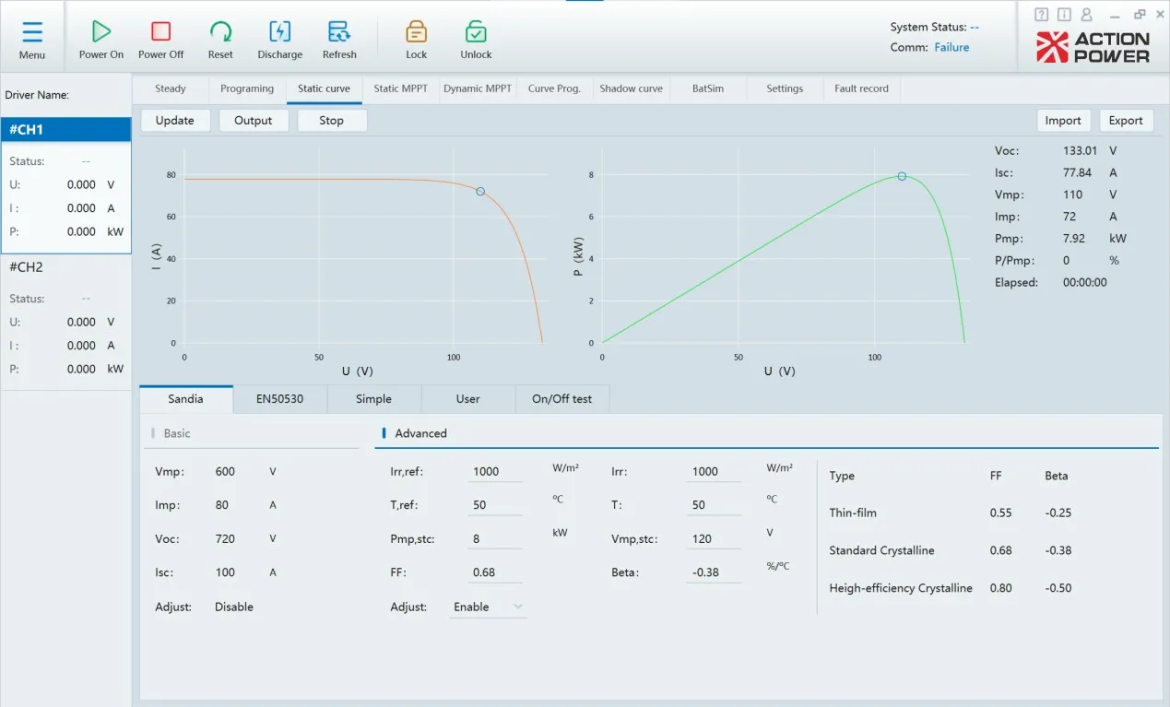
Task: Switch to the Programing tab
Action: tap(247, 88)
